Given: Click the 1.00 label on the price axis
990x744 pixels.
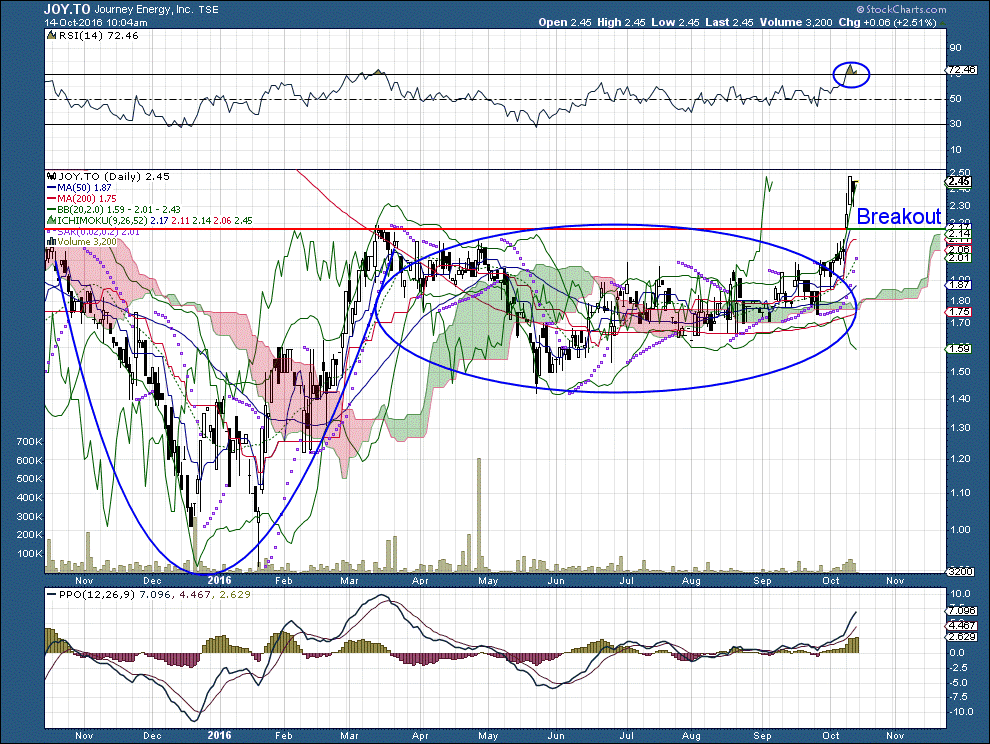Looking at the screenshot, I should (960, 530).
